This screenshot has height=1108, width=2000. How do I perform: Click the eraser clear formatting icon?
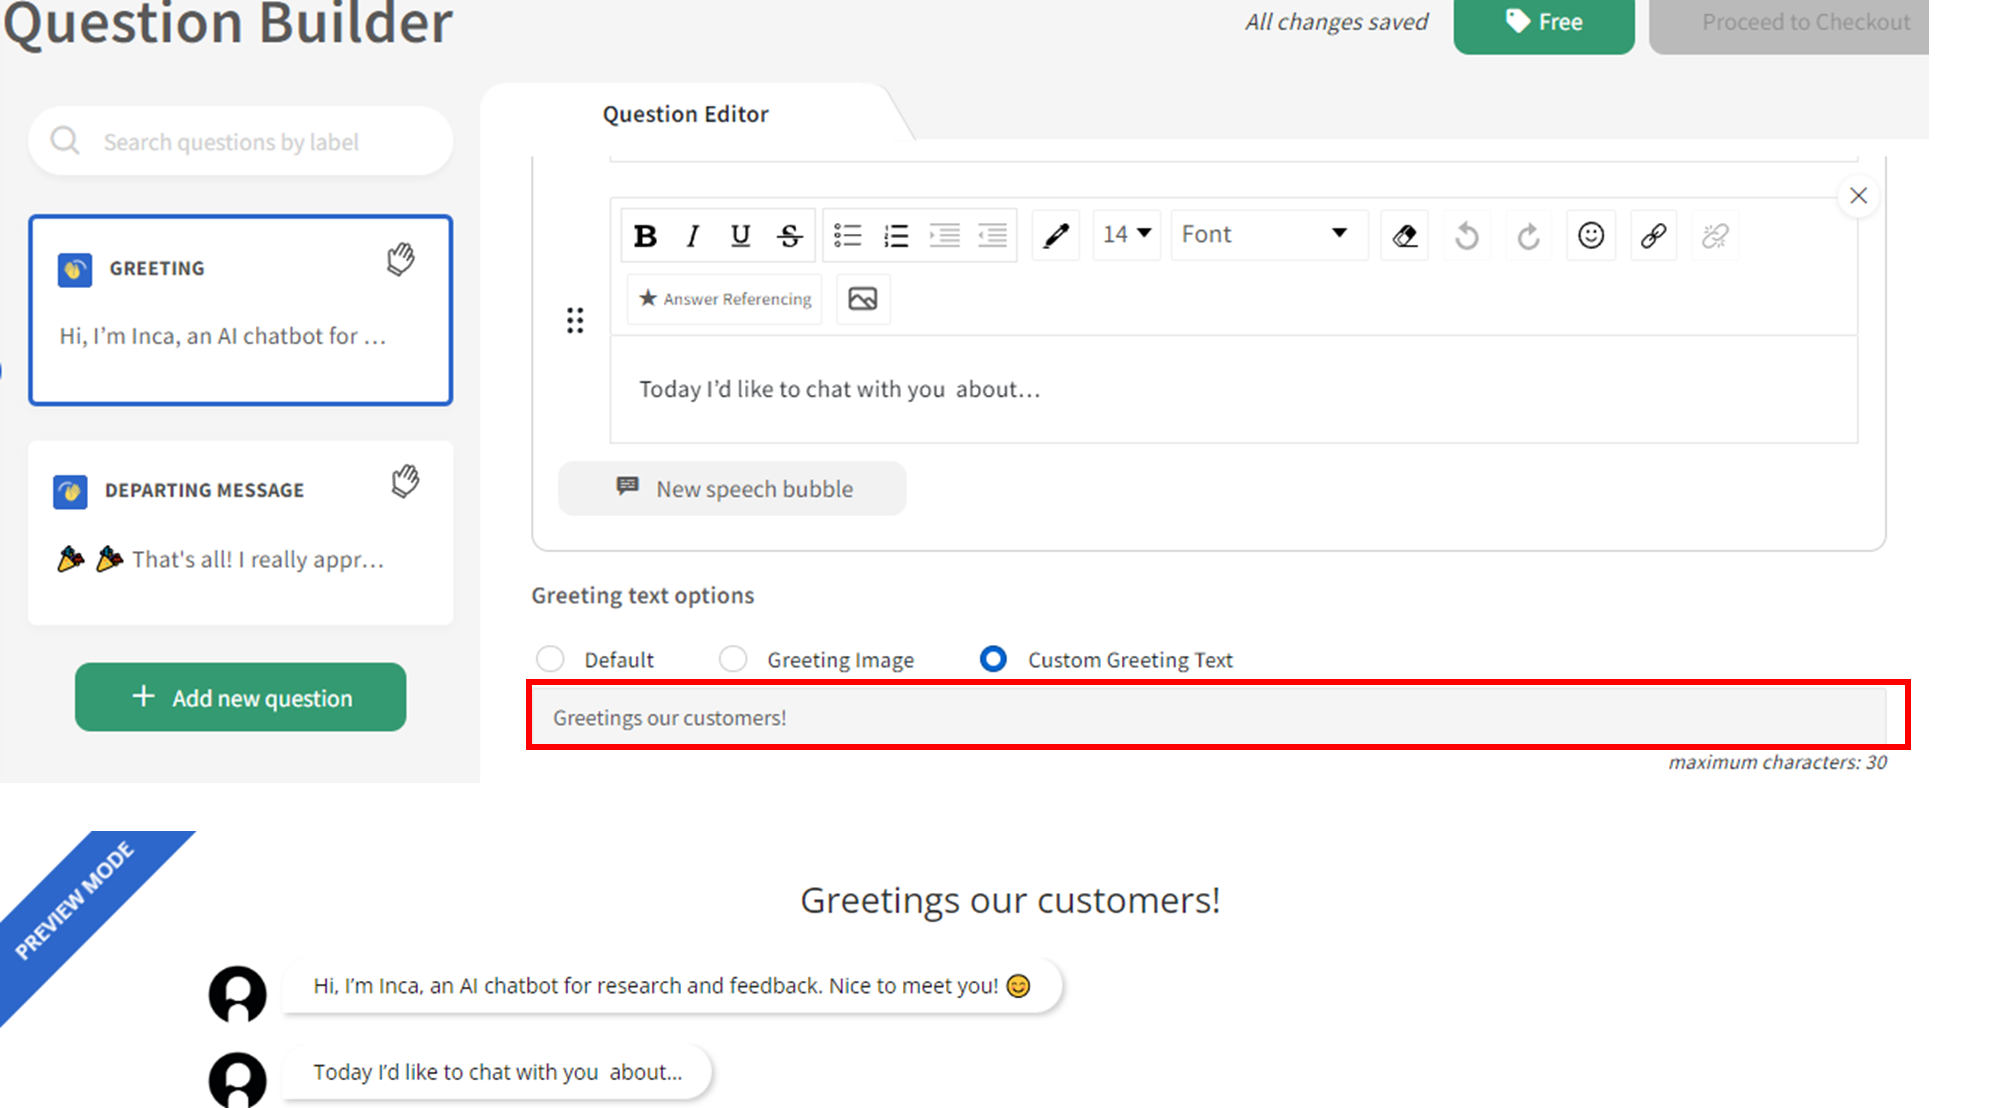(1404, 236)
